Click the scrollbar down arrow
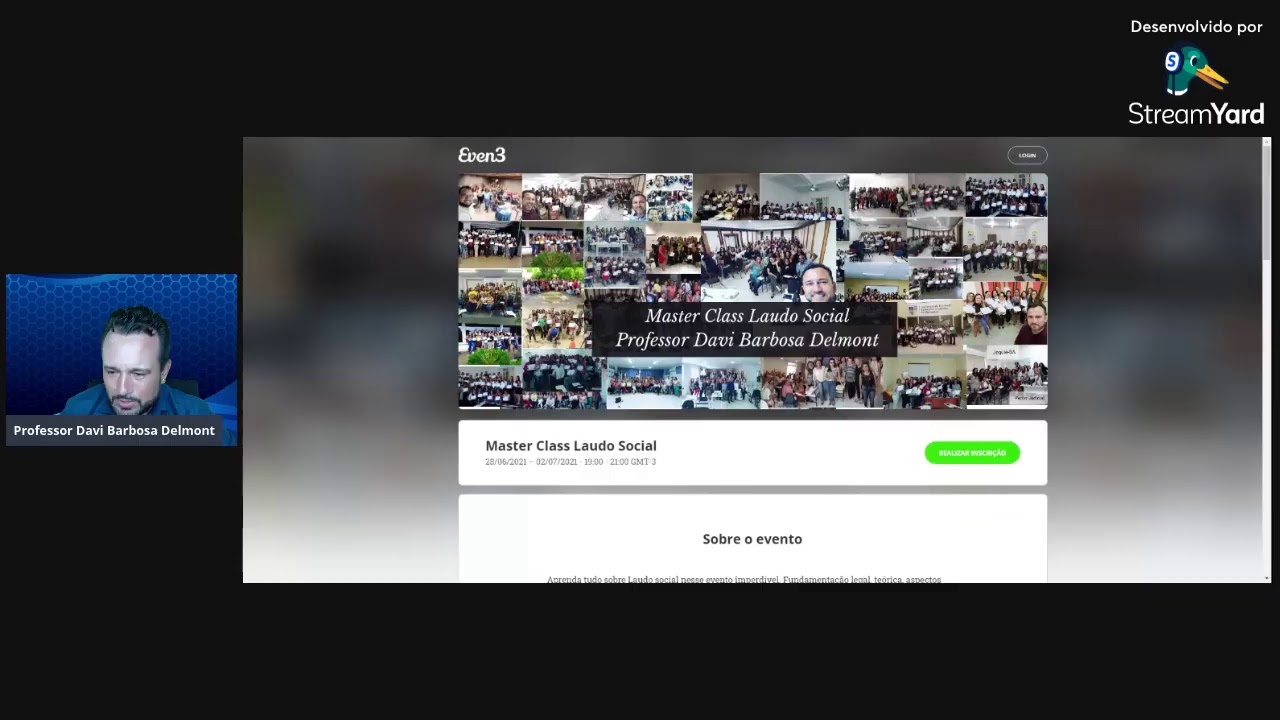This screenshot has width=1280, height=720. pyautogui.click(x=1266, y=578)
